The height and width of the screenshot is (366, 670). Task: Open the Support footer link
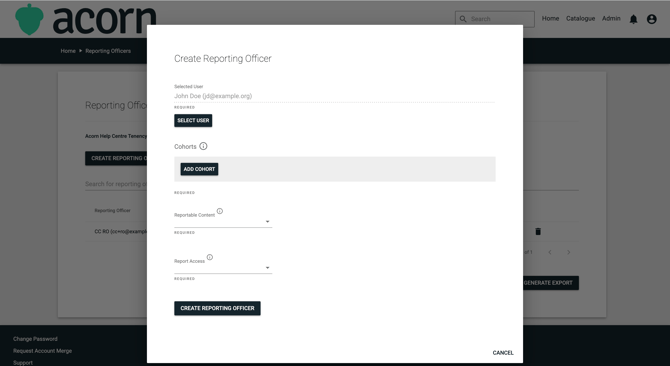pyautogui.click(x=23, y=363)
